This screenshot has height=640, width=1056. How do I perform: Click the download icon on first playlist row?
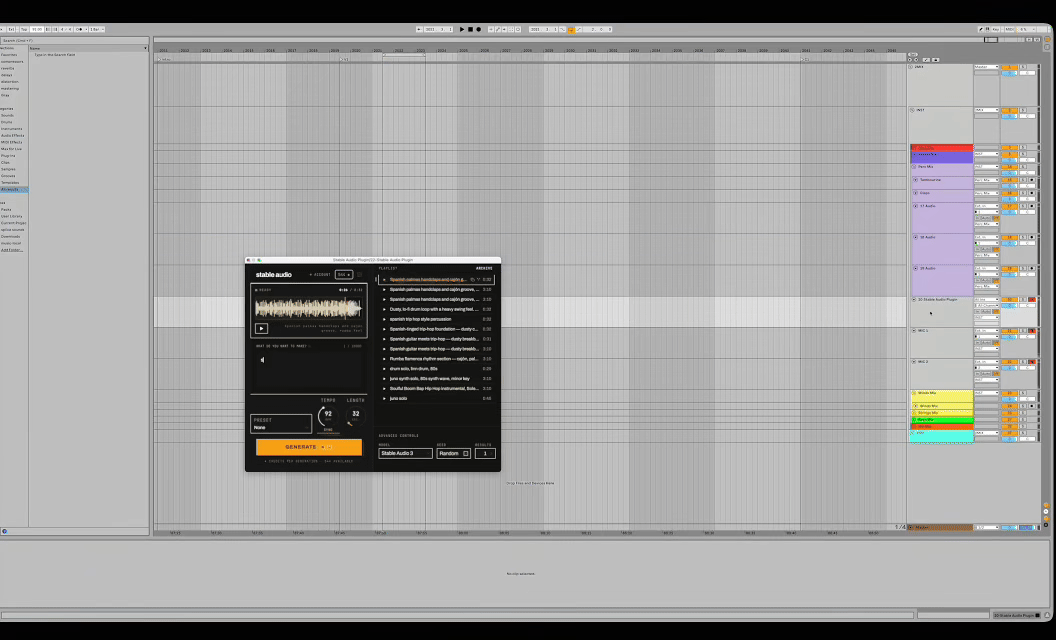[479, 280]
